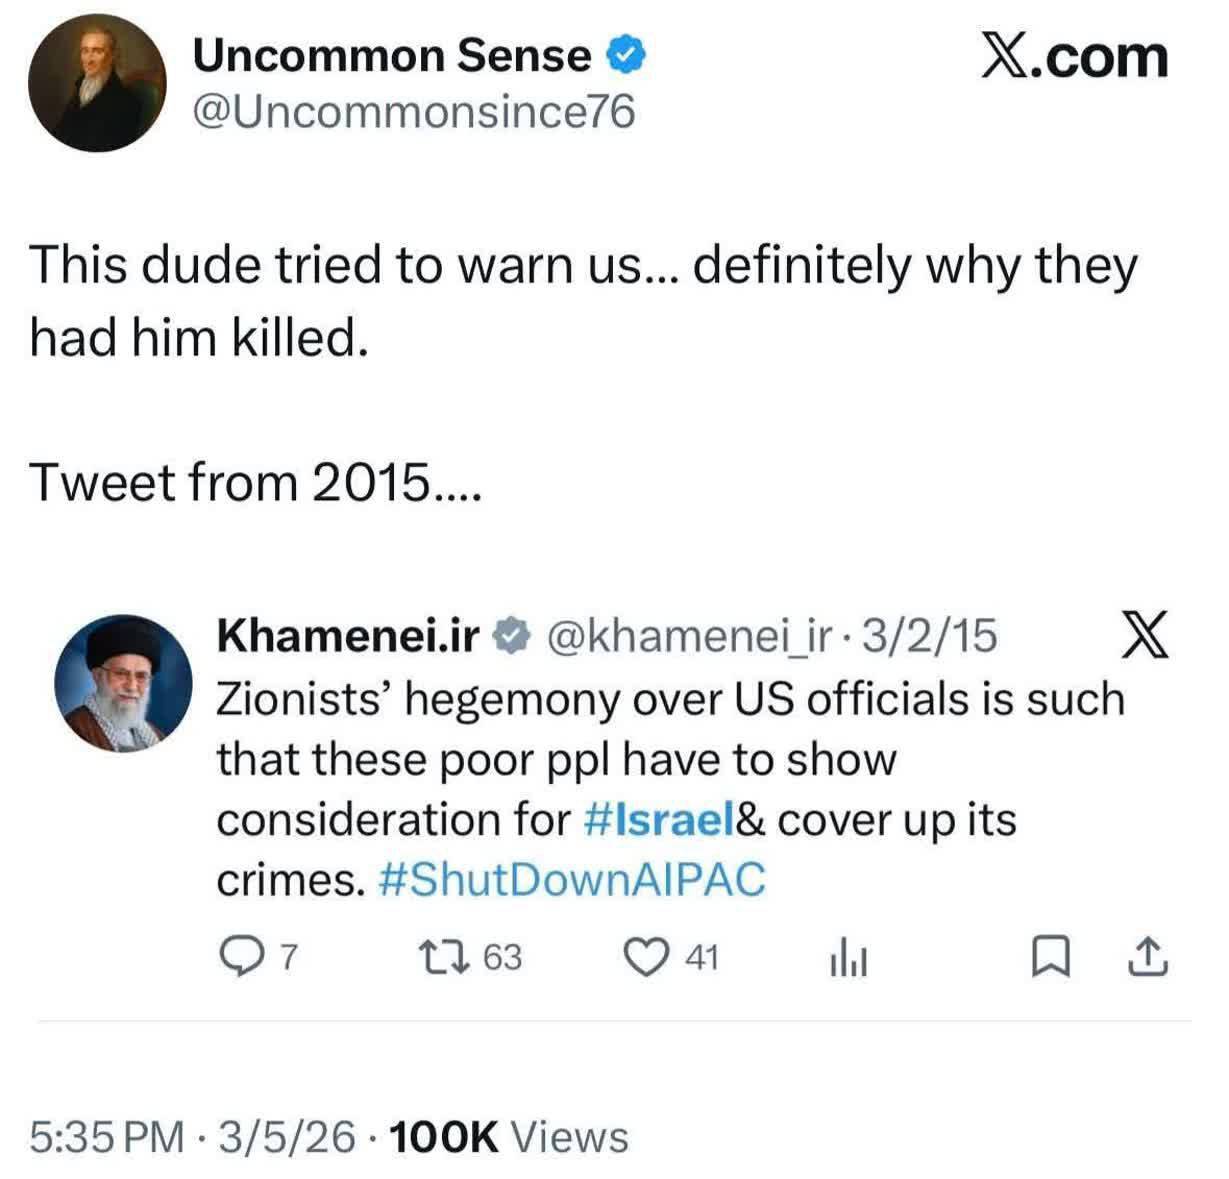The width and height of the screenshot is (1229, 1179).
Task: Click the X logo in the quoted tweet
Action: point(1143,638)
